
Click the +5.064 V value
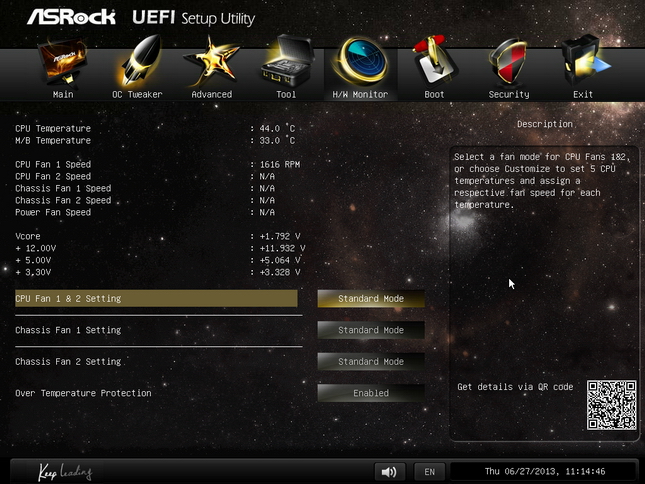point(280,260)
